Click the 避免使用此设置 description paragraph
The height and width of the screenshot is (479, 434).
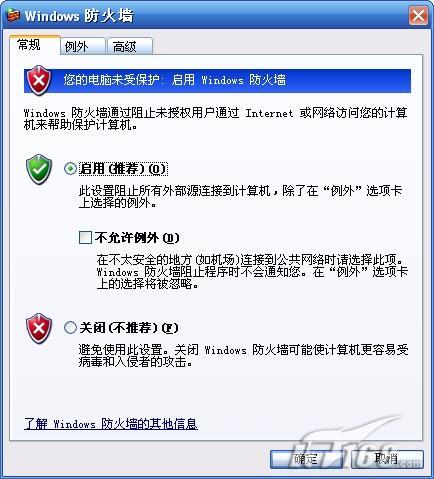(243, 356)
